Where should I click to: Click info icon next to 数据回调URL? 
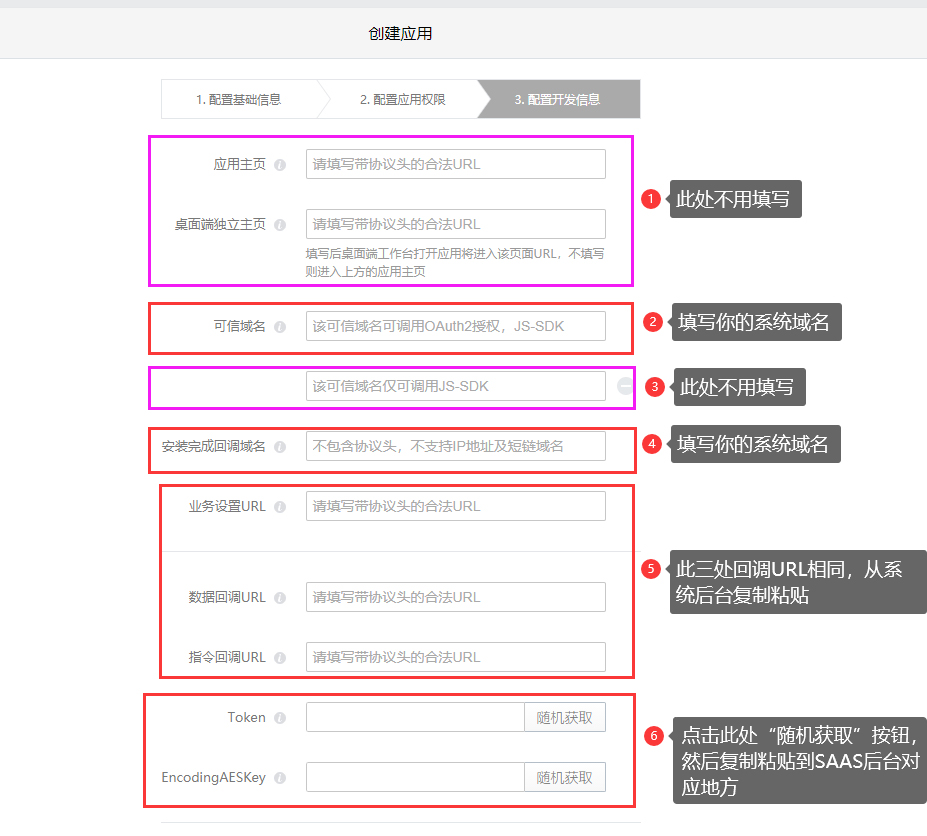coord(280,598)
